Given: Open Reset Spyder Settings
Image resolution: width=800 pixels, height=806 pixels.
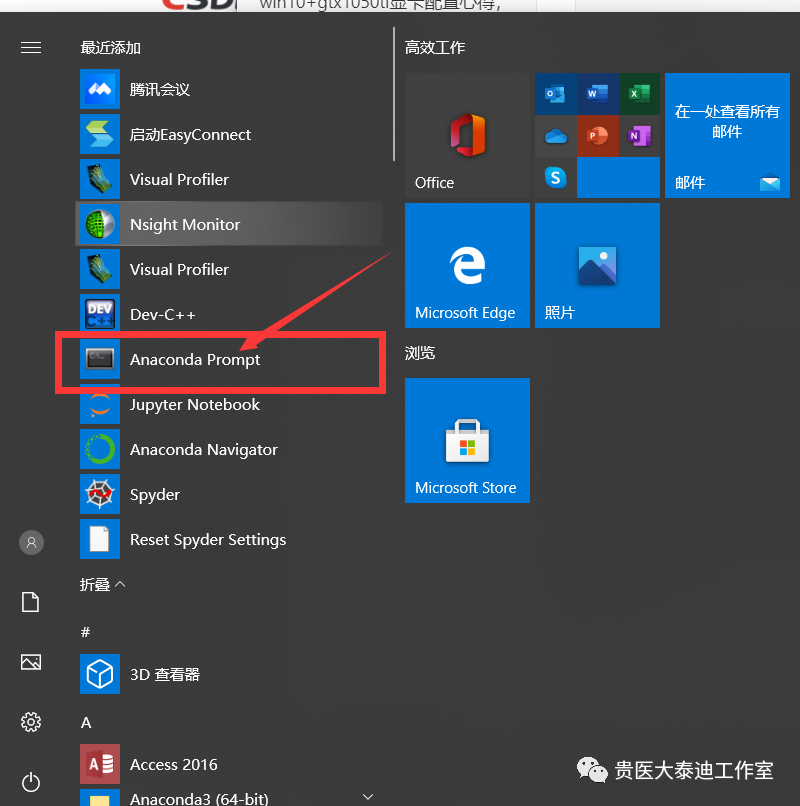Looking at the screenshot, I should (230, 539).
